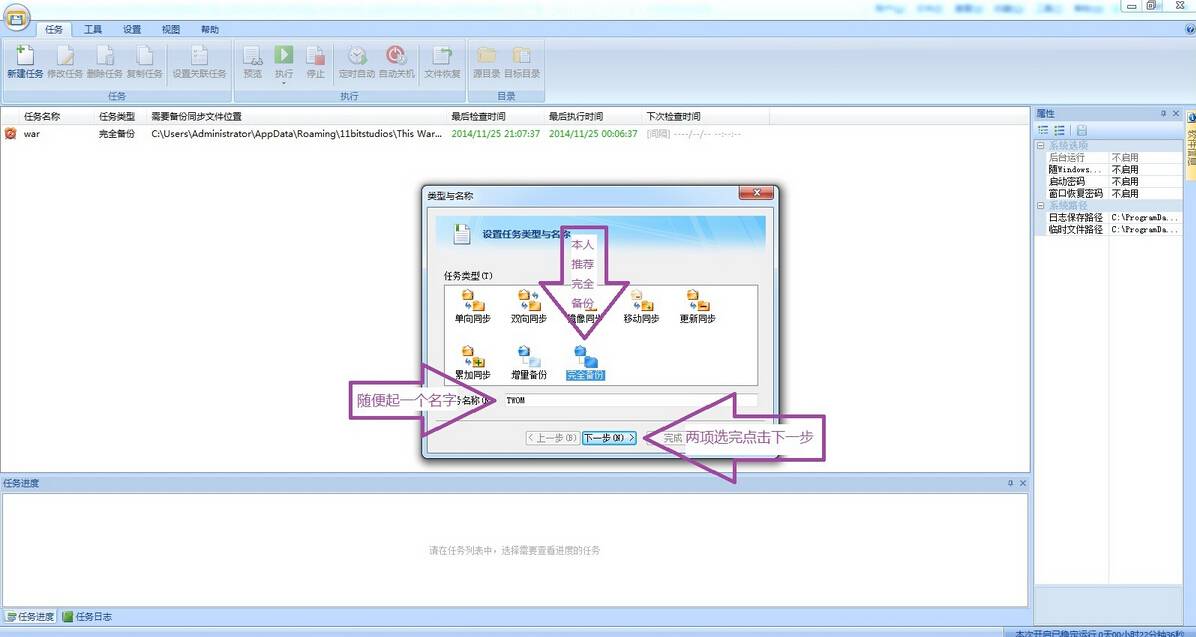Select 窗口恢复密码 property row
This screenshot has height=637, width=1196.
pyautogui.click(x=1108, y=194)
